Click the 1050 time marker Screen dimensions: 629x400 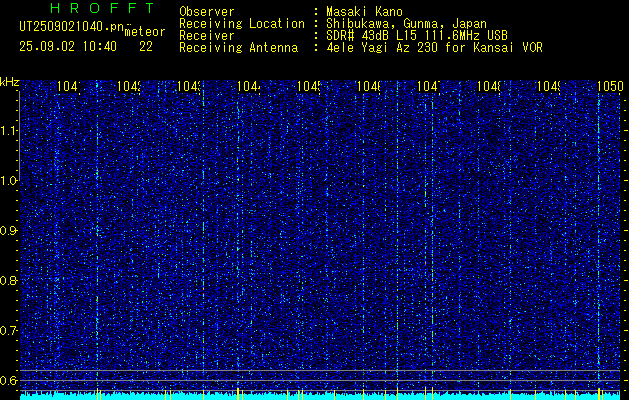pos(610,86)
